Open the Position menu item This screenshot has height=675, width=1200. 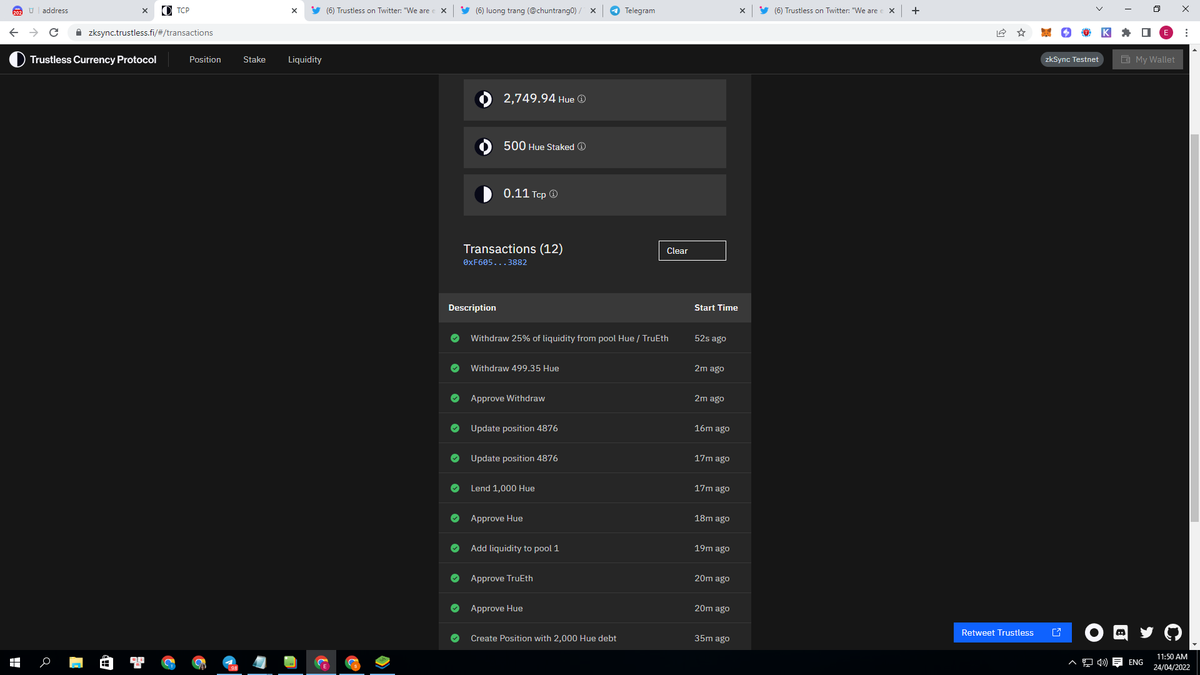pos(205,59)
